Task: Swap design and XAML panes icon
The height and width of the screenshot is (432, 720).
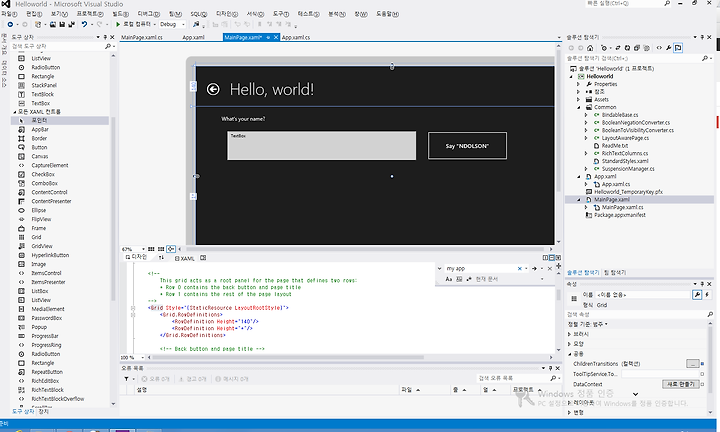Action: (x=161, y=258)
